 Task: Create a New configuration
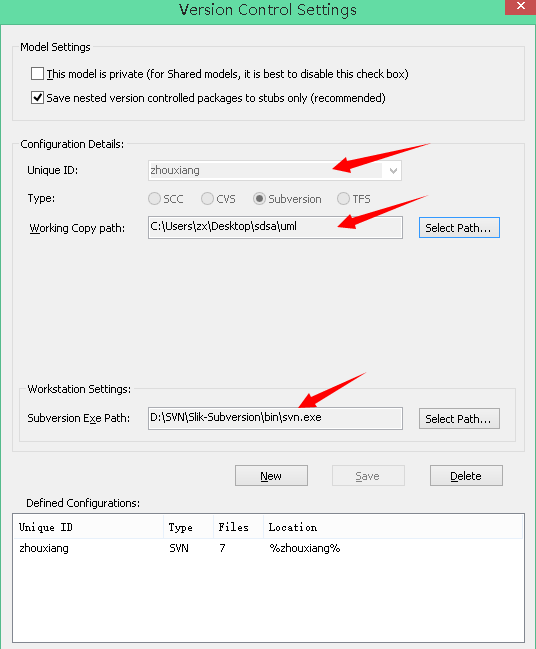point(271,476)
